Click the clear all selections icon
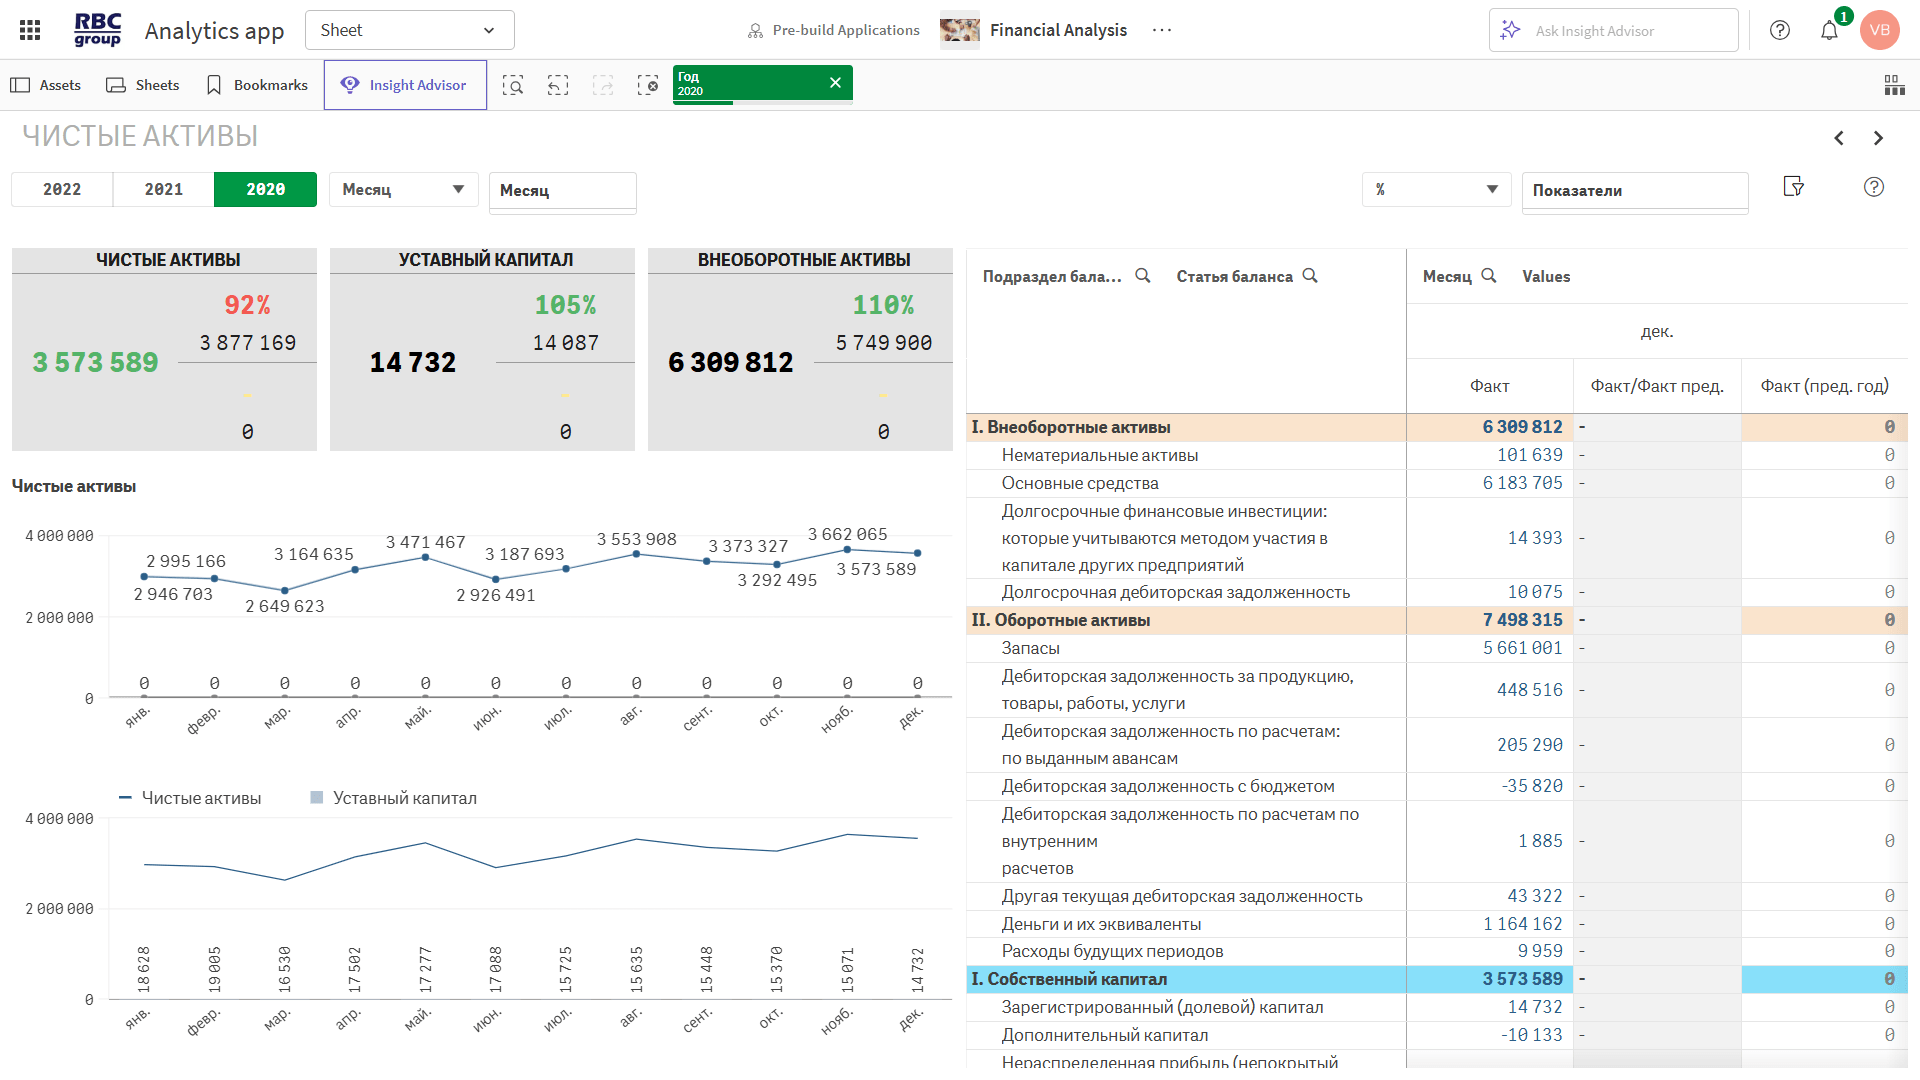 648,85
